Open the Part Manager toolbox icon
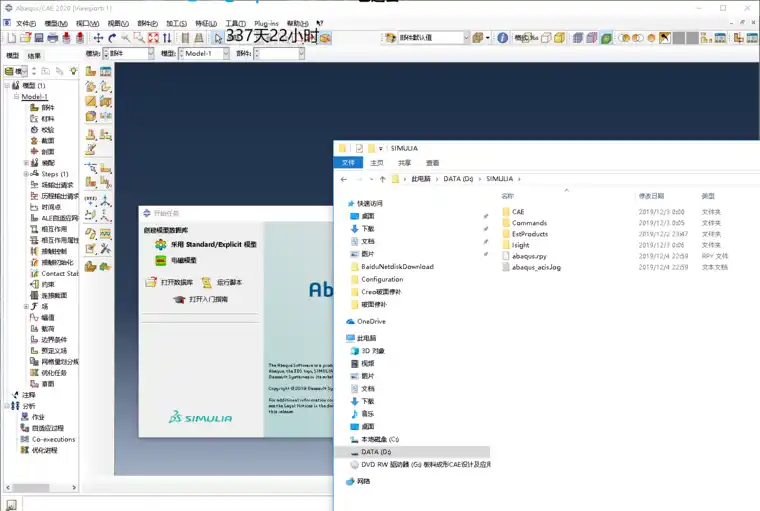This screenshot has height=511, width=760. click(x=105, y=72)
